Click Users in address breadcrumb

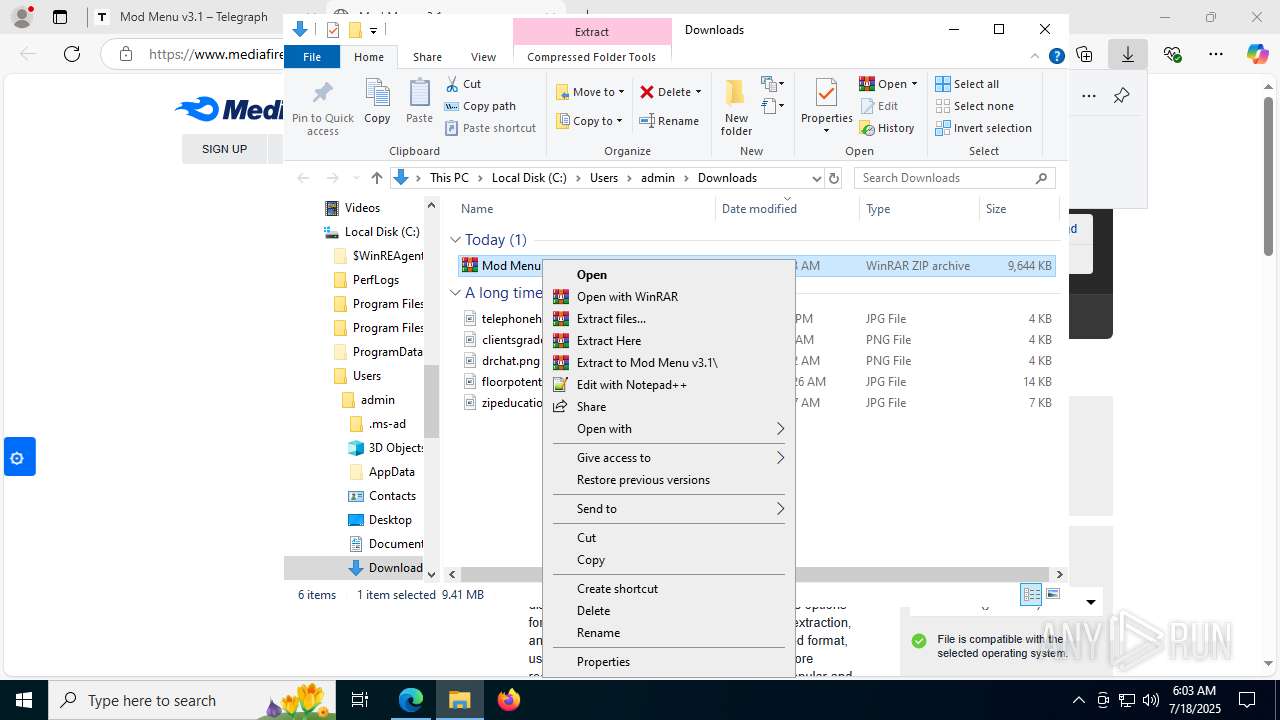tap(604, 178)
